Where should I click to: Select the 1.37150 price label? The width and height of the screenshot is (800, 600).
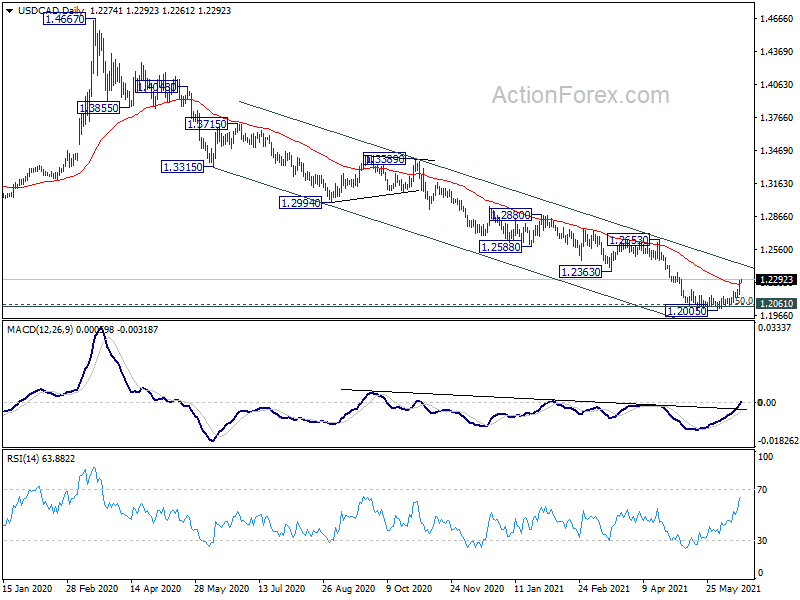(x=207, y=124)
